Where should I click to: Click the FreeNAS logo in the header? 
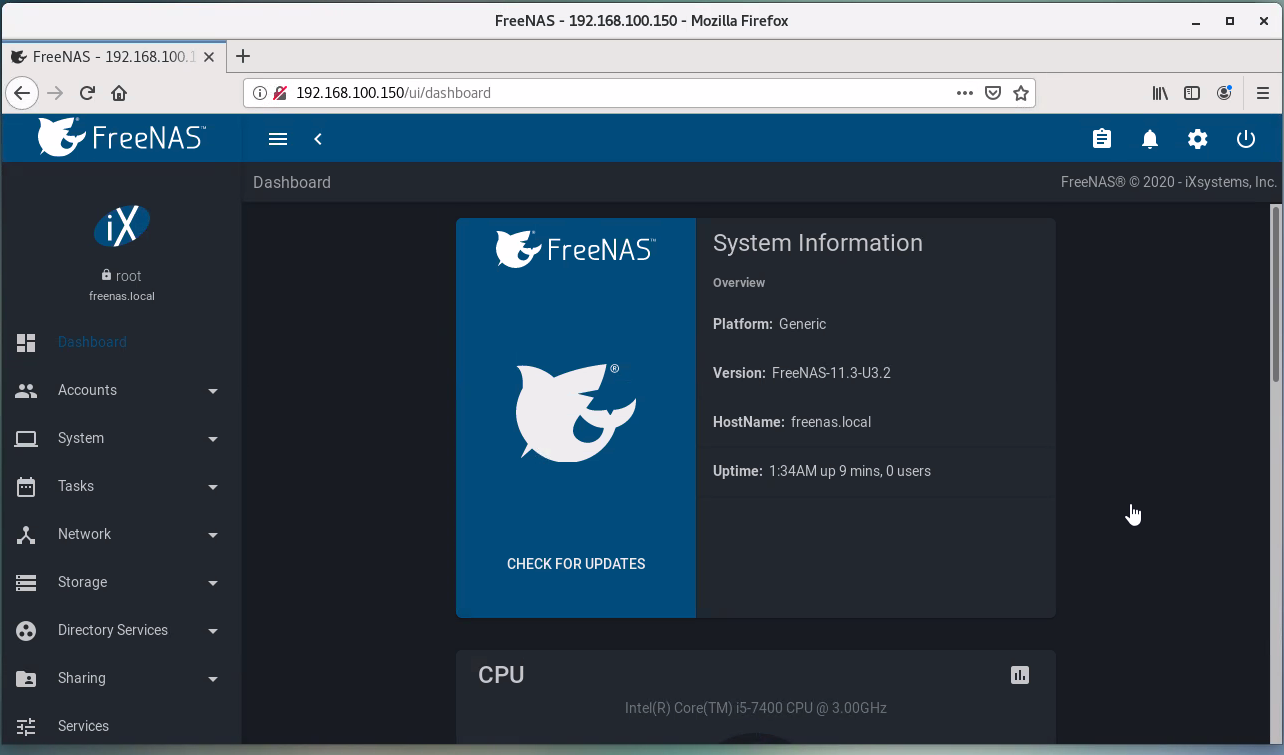pos(121,137)
